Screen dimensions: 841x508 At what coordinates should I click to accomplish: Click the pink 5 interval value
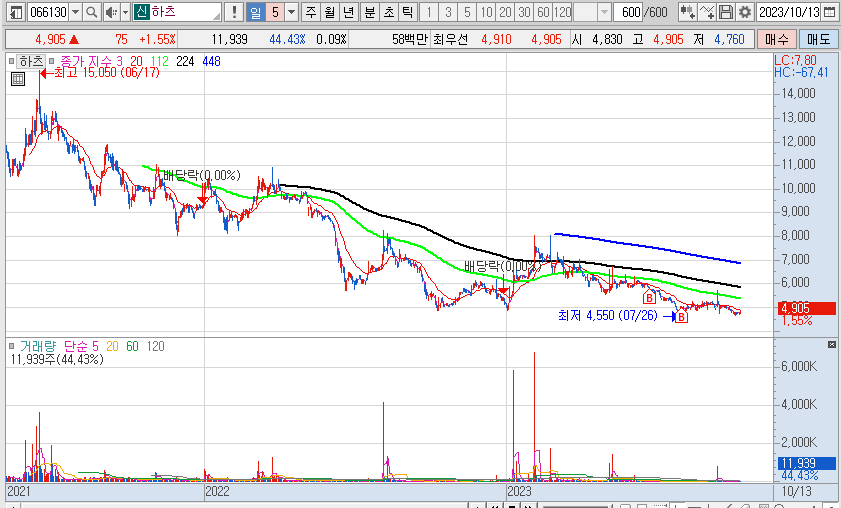(x=275, y=12)
